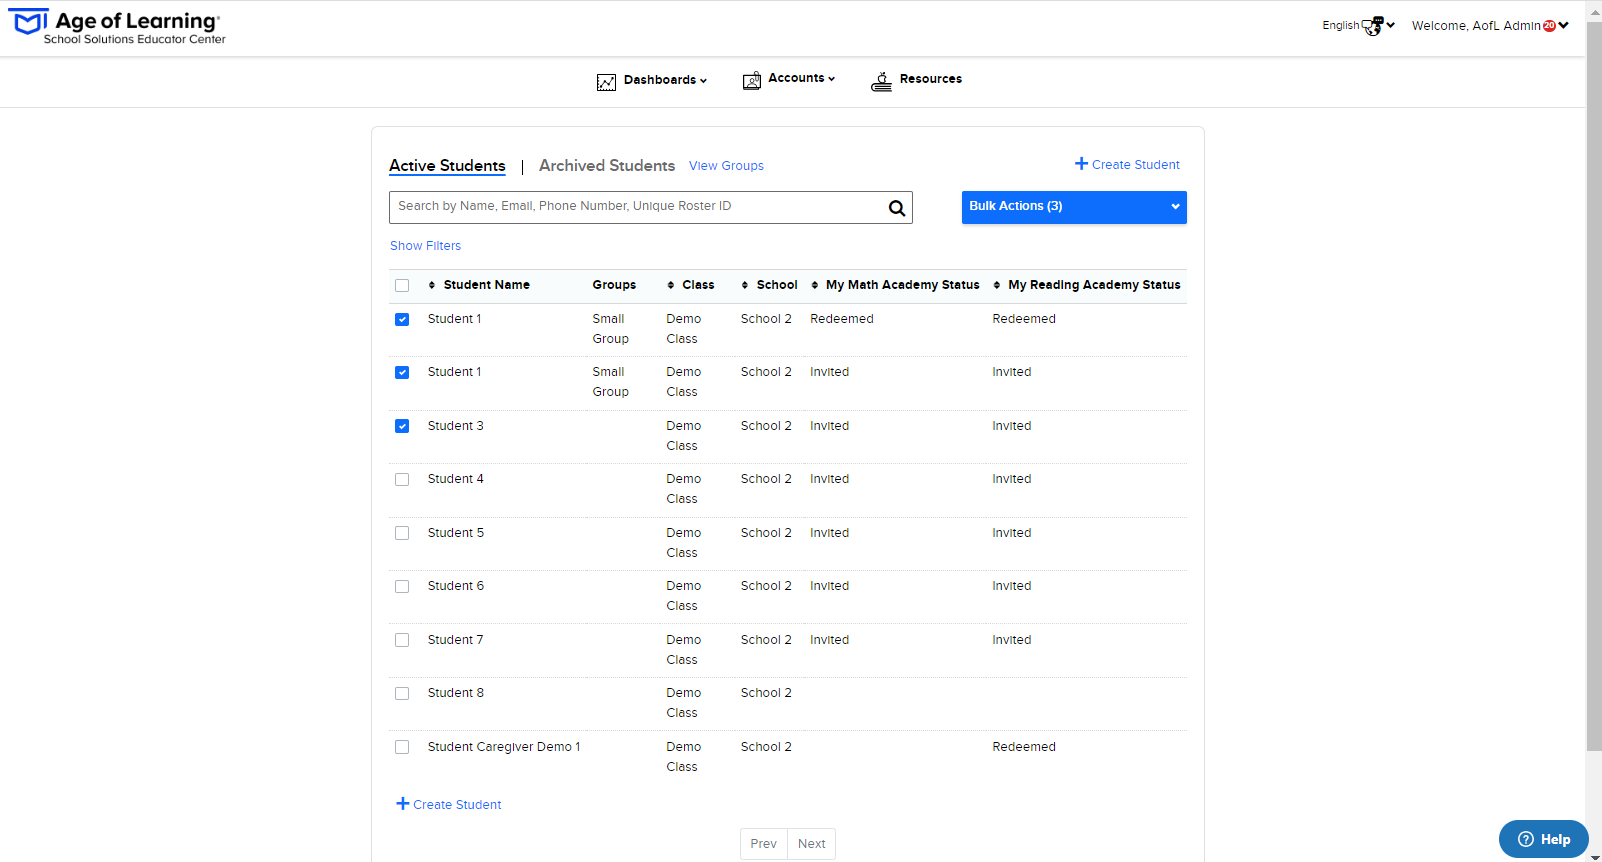Open the English language selector
Screen dimensions: 1602x862
(x=1358, y=26)
